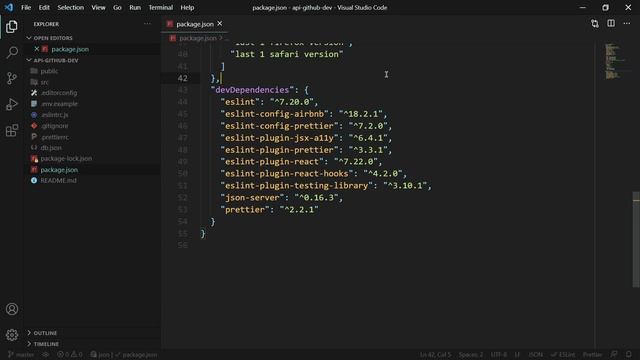Open the File menu

[26, 7]
